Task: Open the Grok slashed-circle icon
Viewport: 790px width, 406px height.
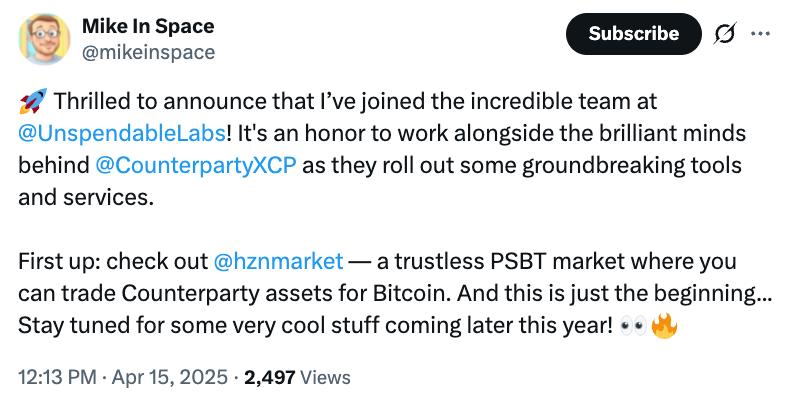Action: click(725, 34)
